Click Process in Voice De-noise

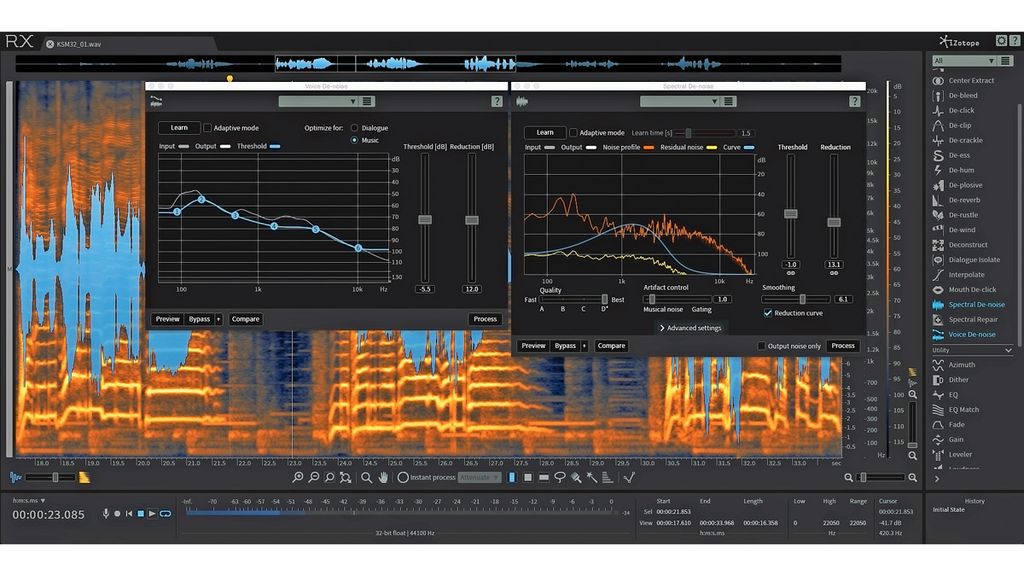(485, 319)
